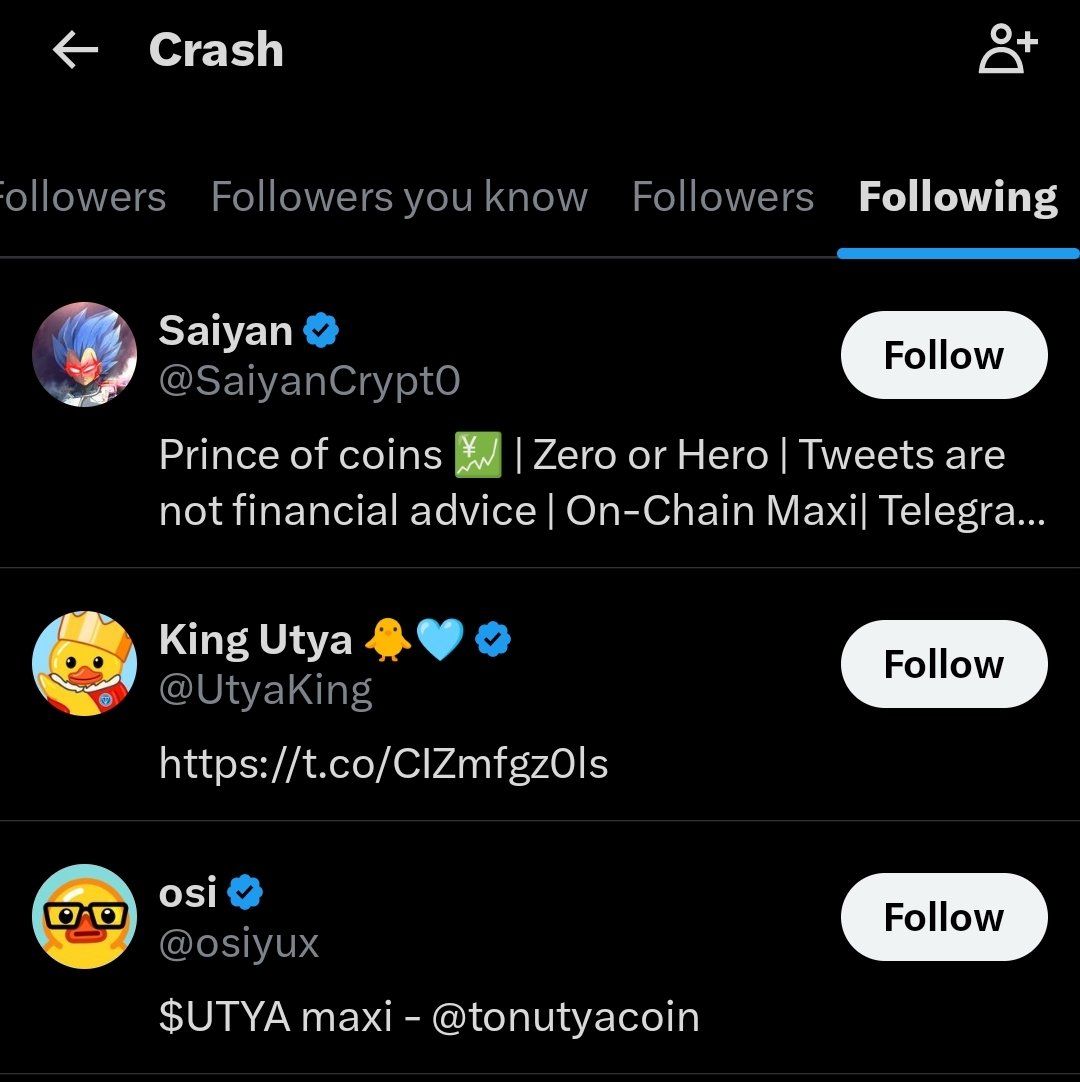Switch to Followers you know tab
Screen dimensions: 1080x1082
click(x=399, y=197)
